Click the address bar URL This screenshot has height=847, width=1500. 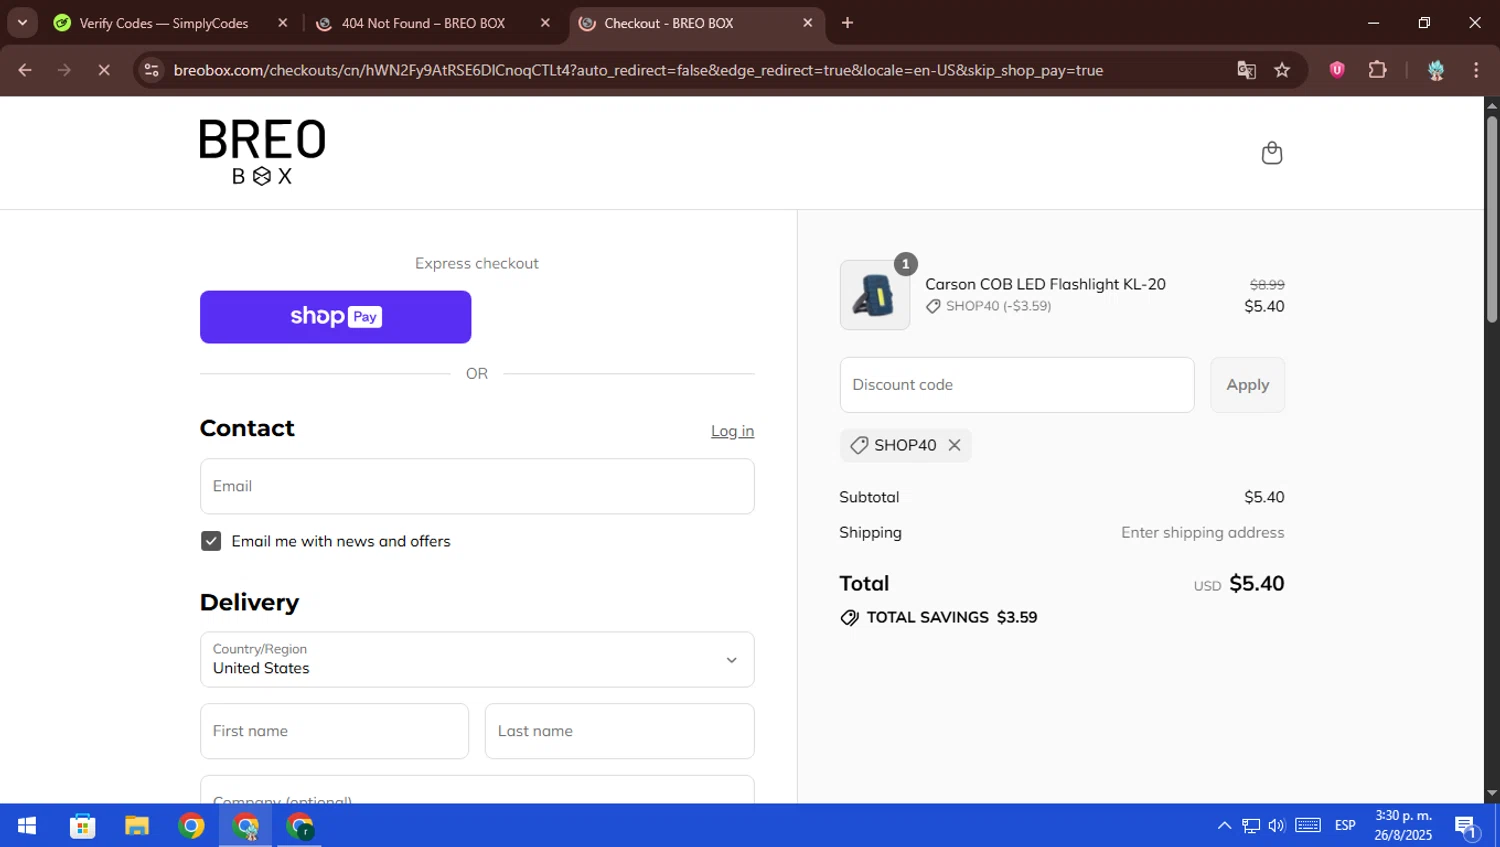[638, 70]
